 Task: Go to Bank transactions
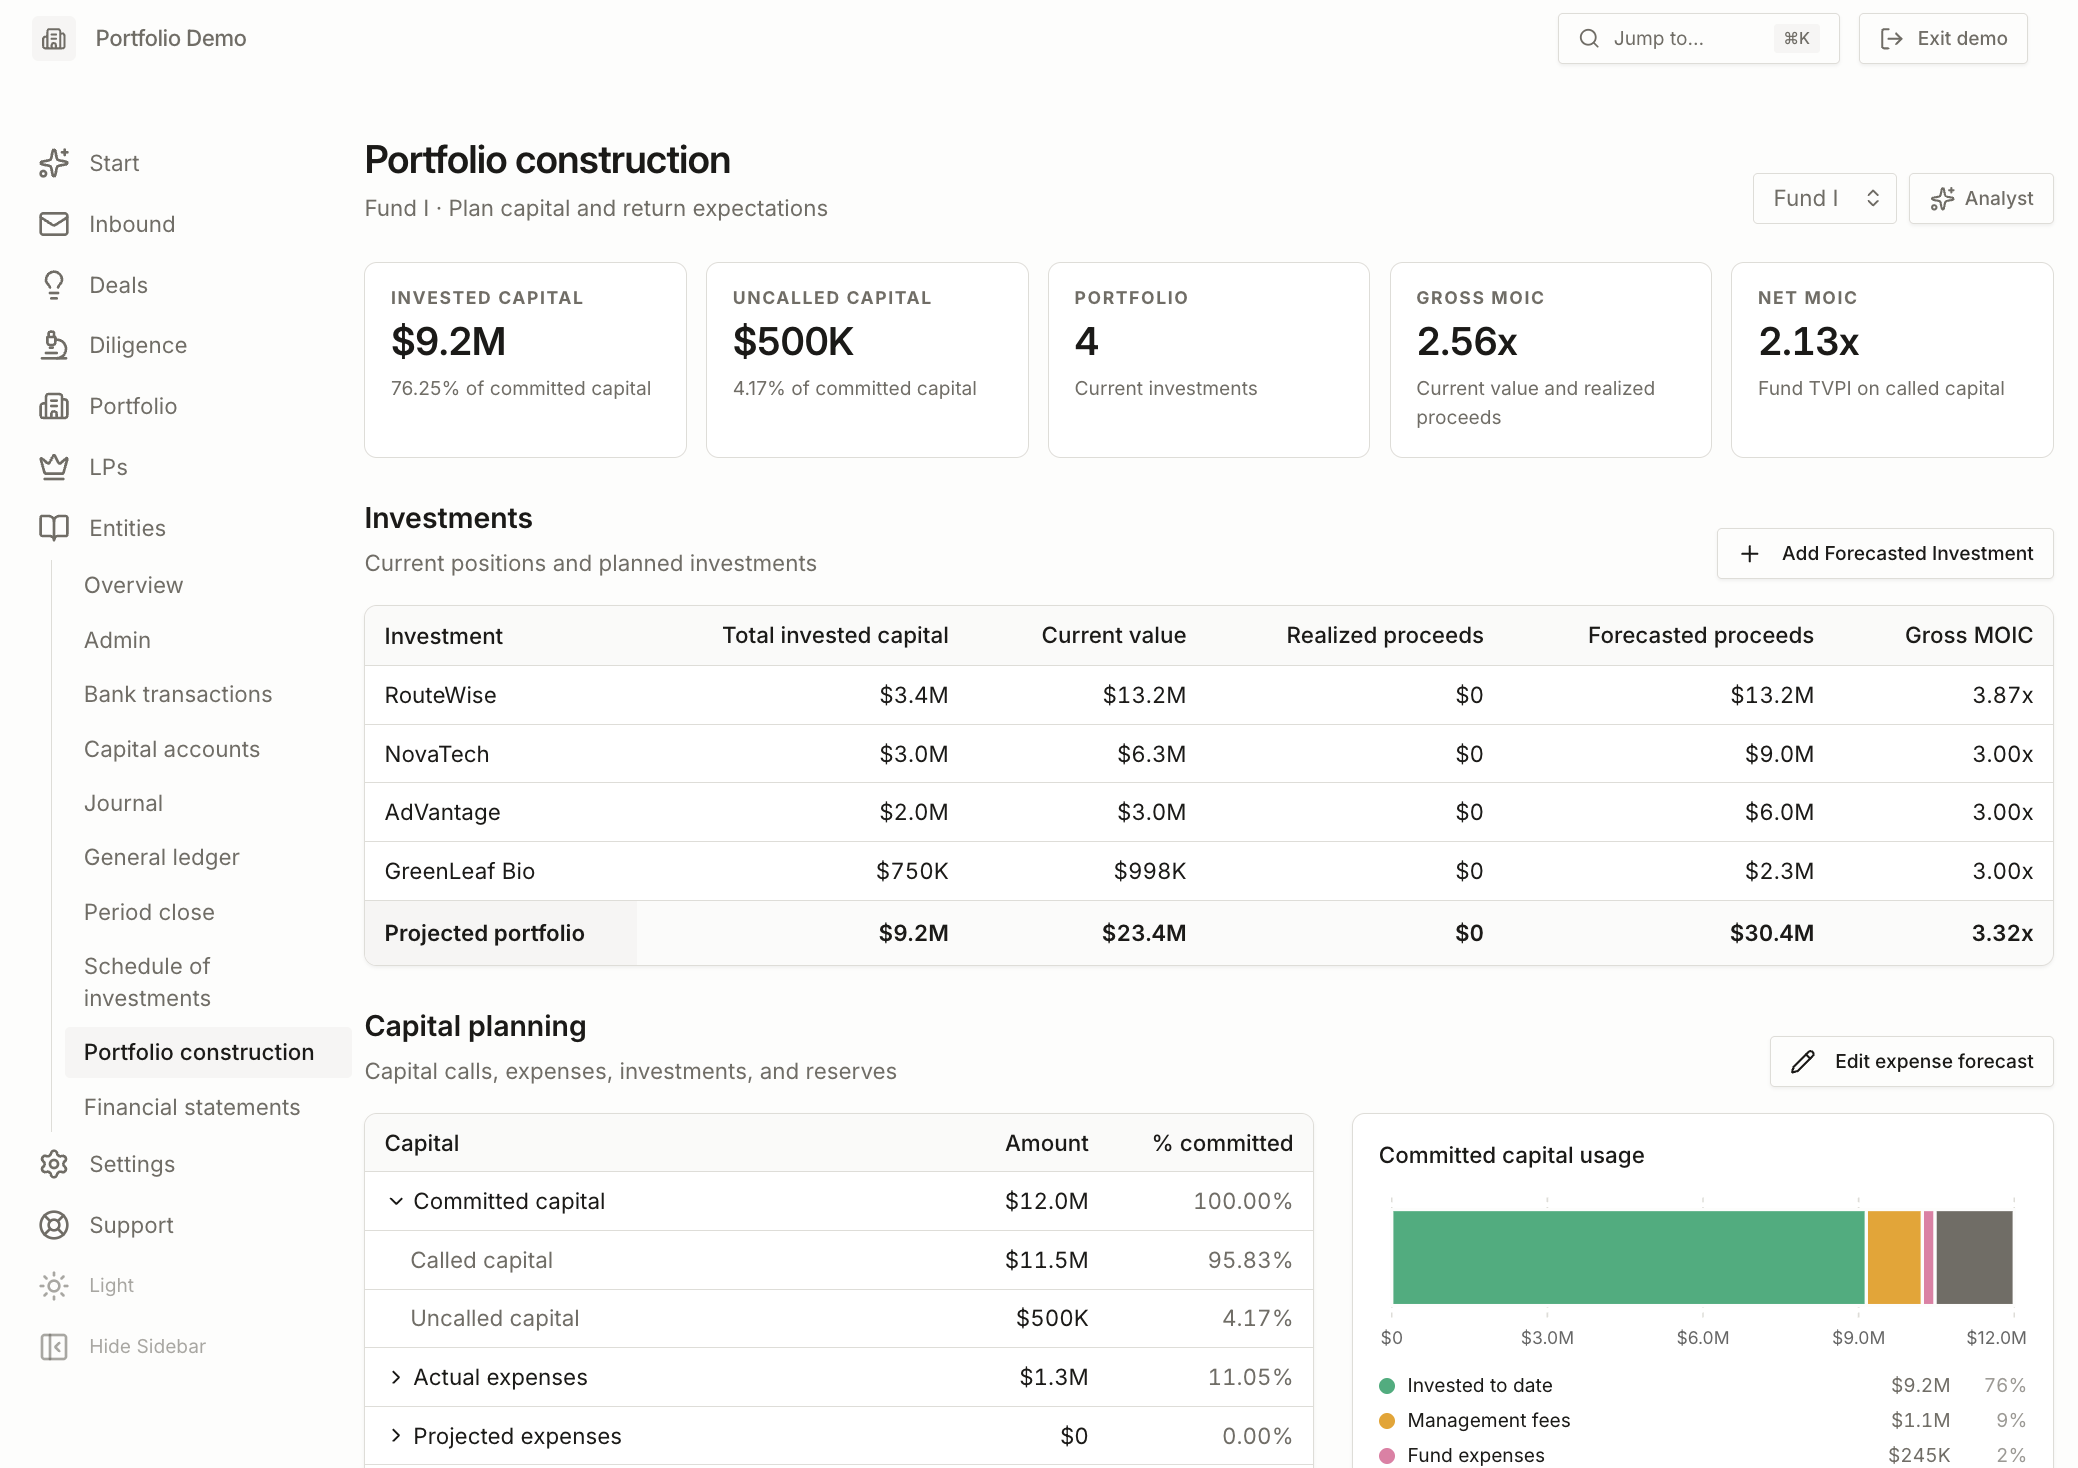[178, 694]
